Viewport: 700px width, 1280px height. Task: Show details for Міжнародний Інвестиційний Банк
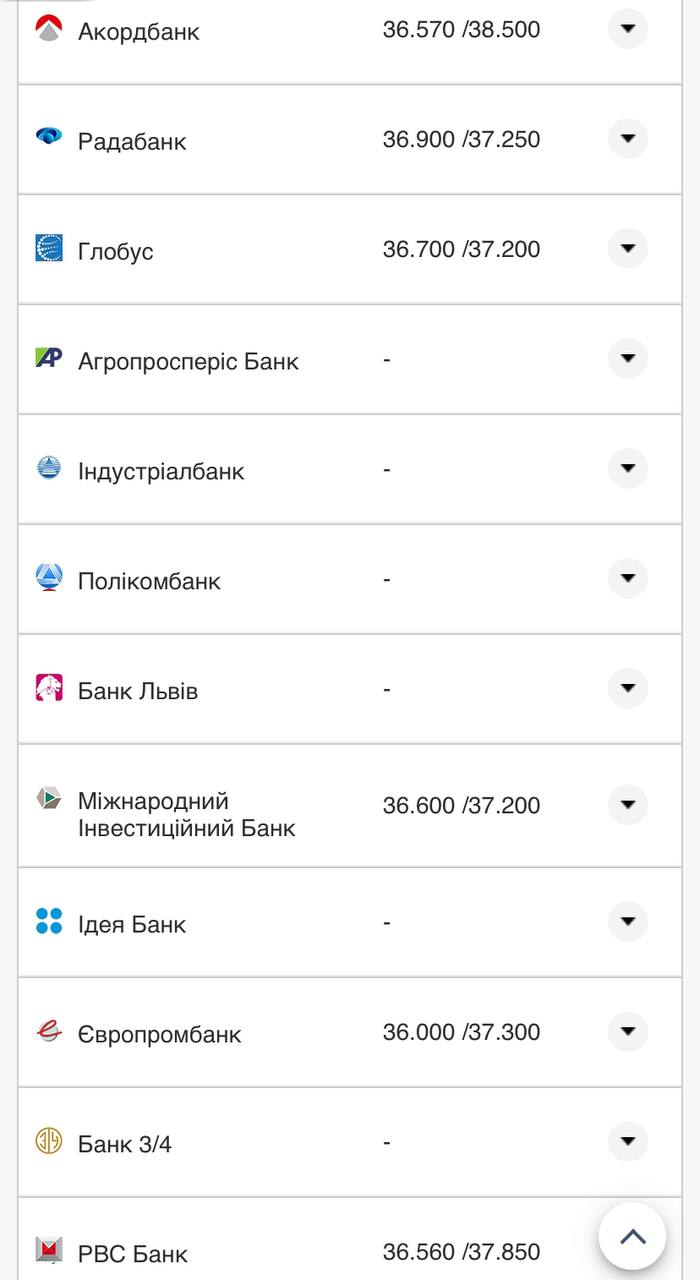(x=628, y=805)
